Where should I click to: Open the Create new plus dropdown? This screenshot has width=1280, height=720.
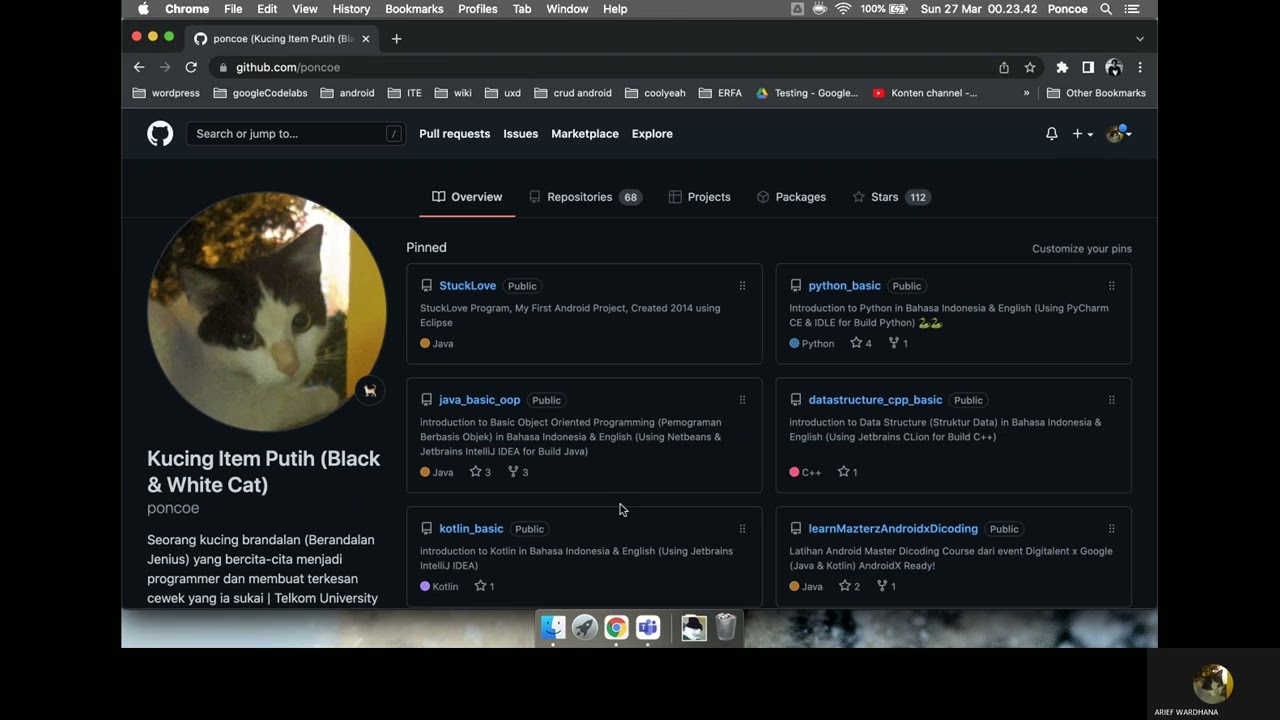tap(1082, 134)
